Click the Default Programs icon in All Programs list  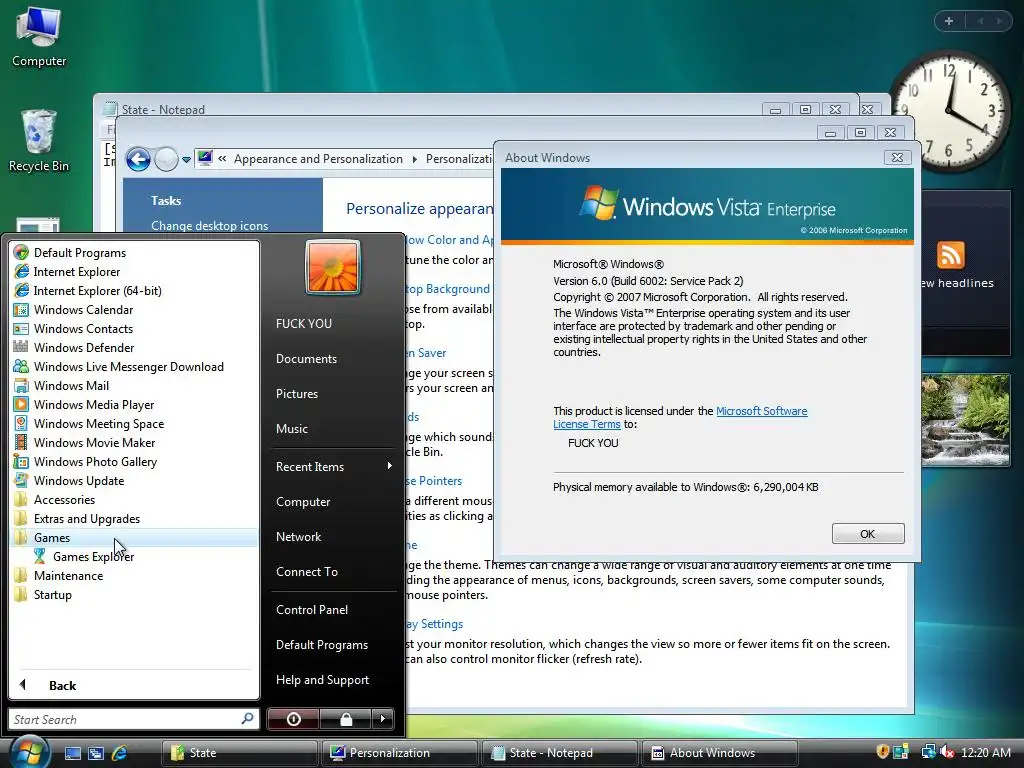coord(21,253)
